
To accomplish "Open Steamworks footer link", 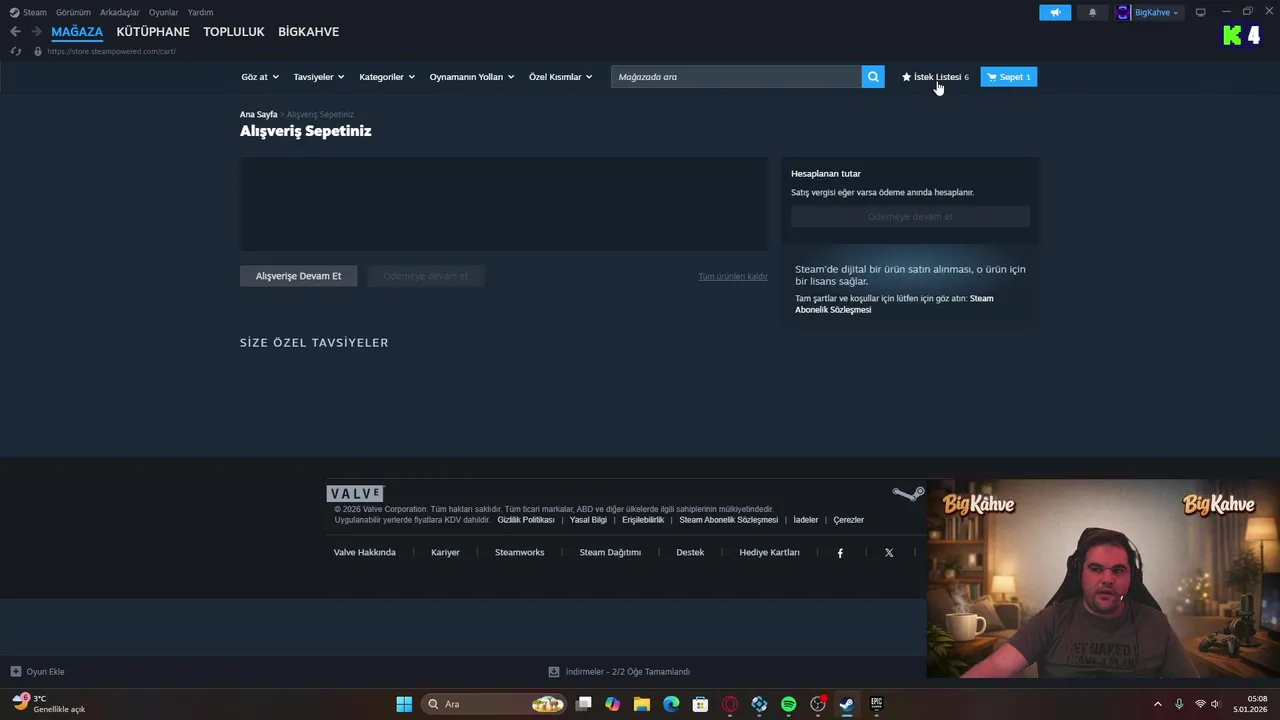I will 520,553.
